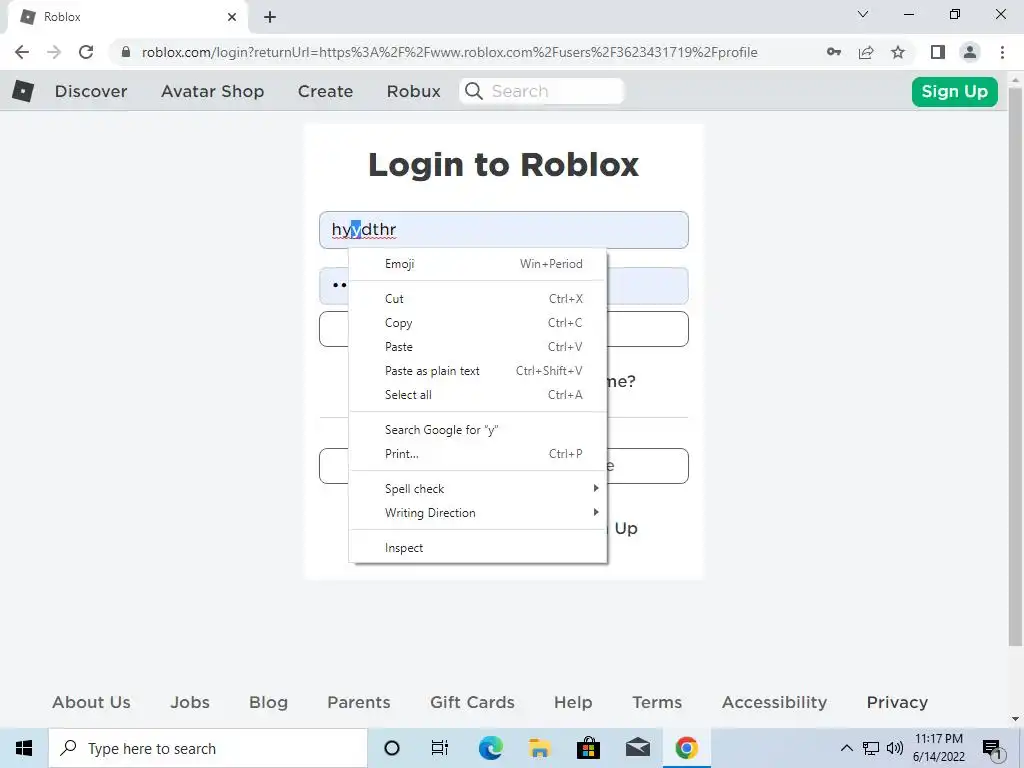Click the share page icon
The width and height of the screenshot is (1024, 768).
pyautogui.click(x=866, y=52)
